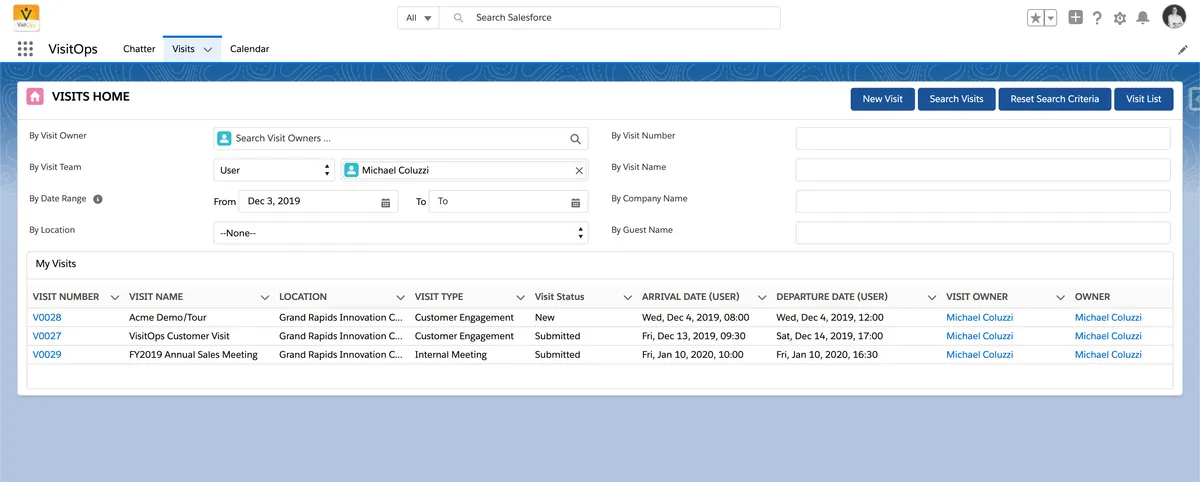Click the Michael Coluzzi user icon

352,170
